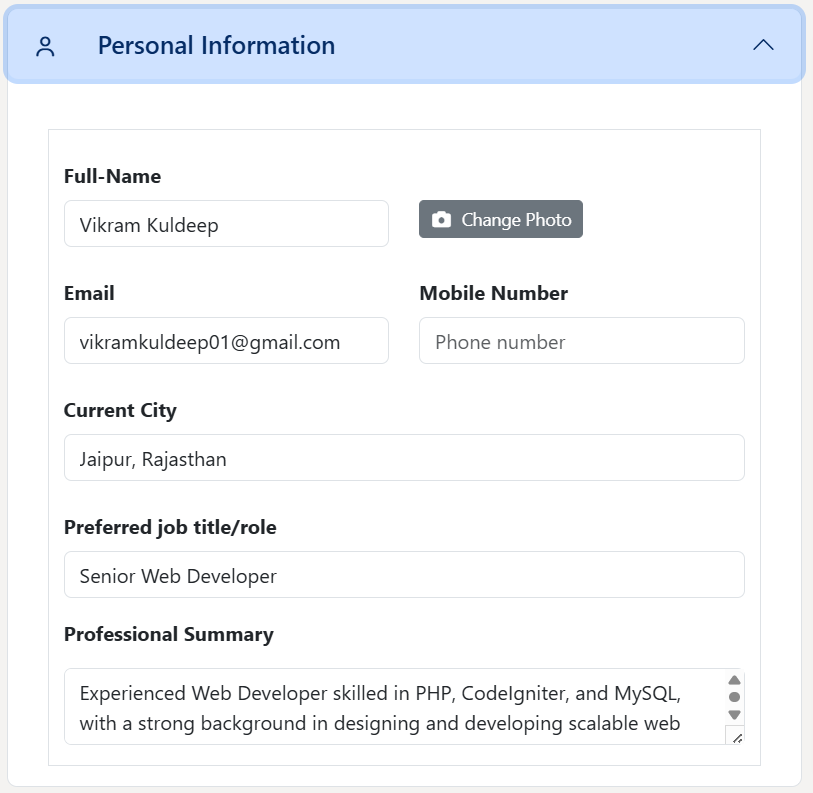Viewport: 813px width, 793px height.
Task: Click into the Email address field
Action: coord(226,341)
